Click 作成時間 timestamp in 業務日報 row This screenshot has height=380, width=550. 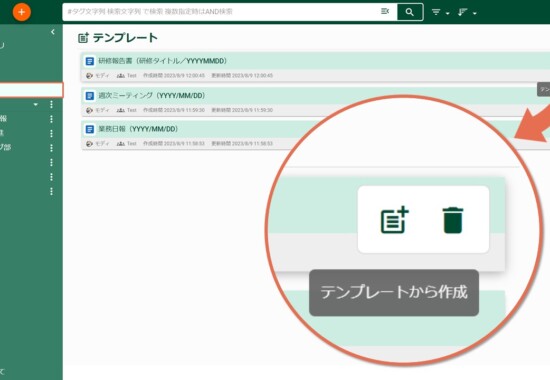point(174,144)
